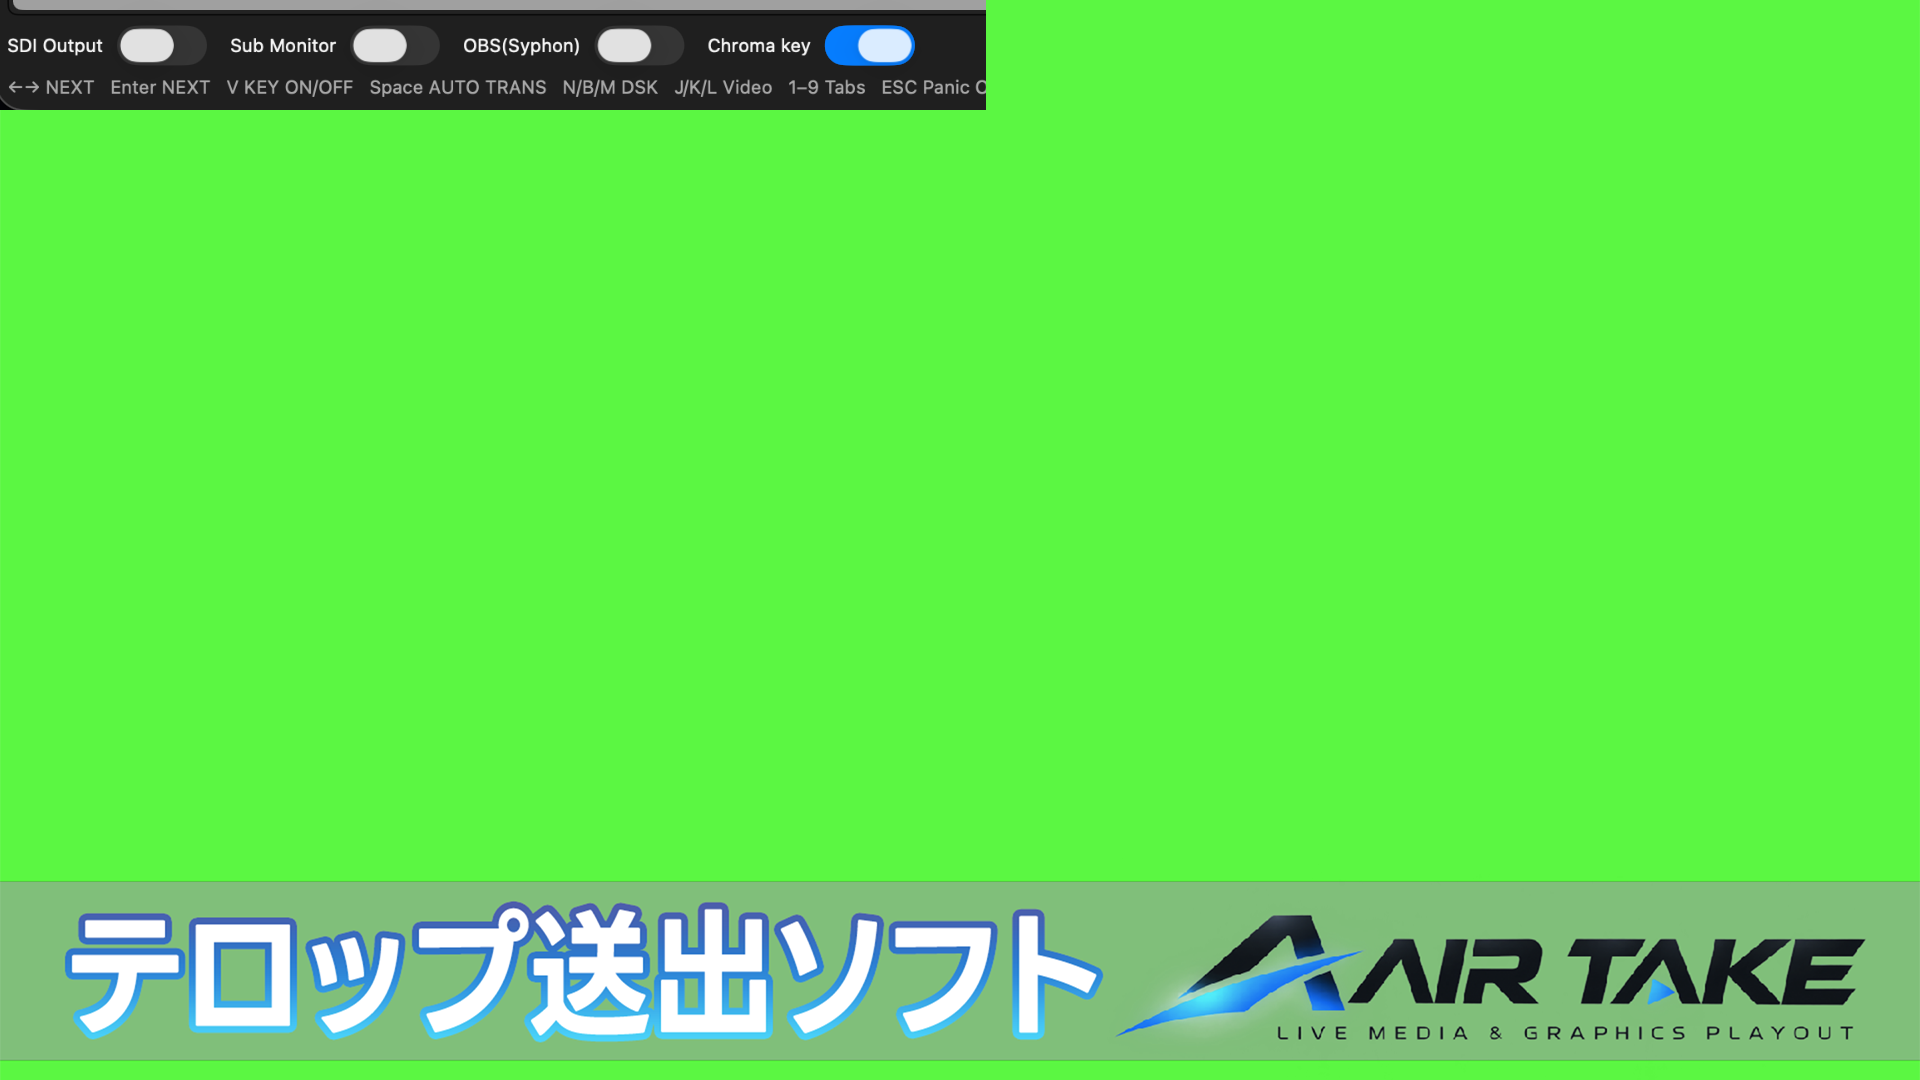Click the "Space AUTO TRANS" hint text

[458, 88]
